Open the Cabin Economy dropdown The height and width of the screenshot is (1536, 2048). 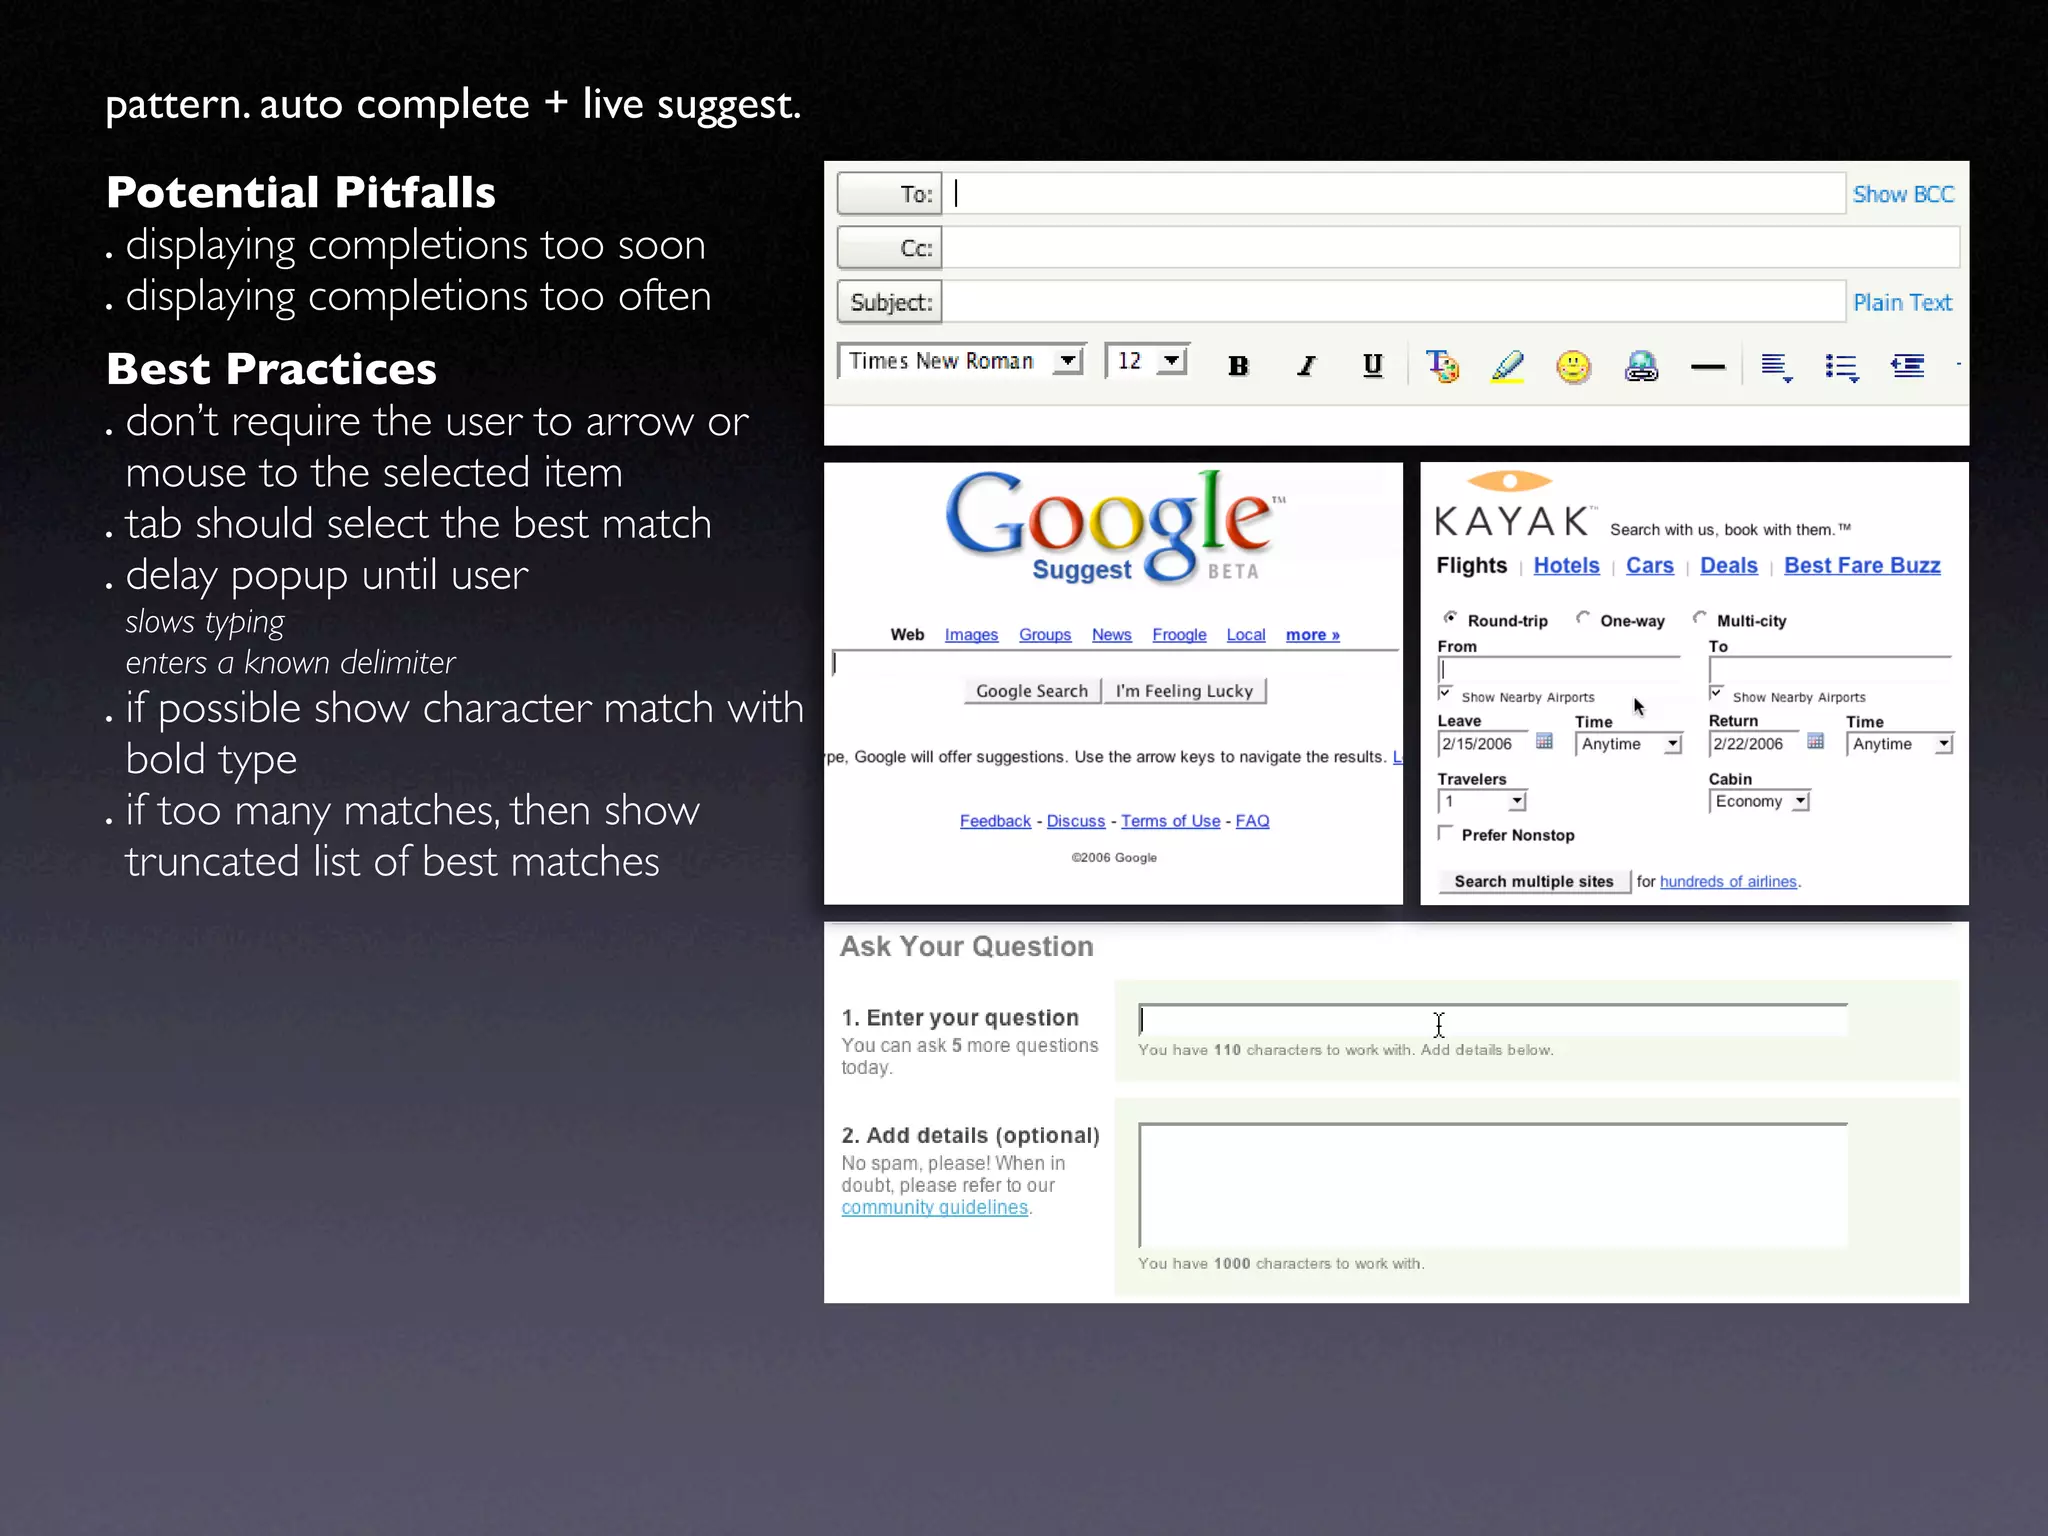(x=1759, y=801)
